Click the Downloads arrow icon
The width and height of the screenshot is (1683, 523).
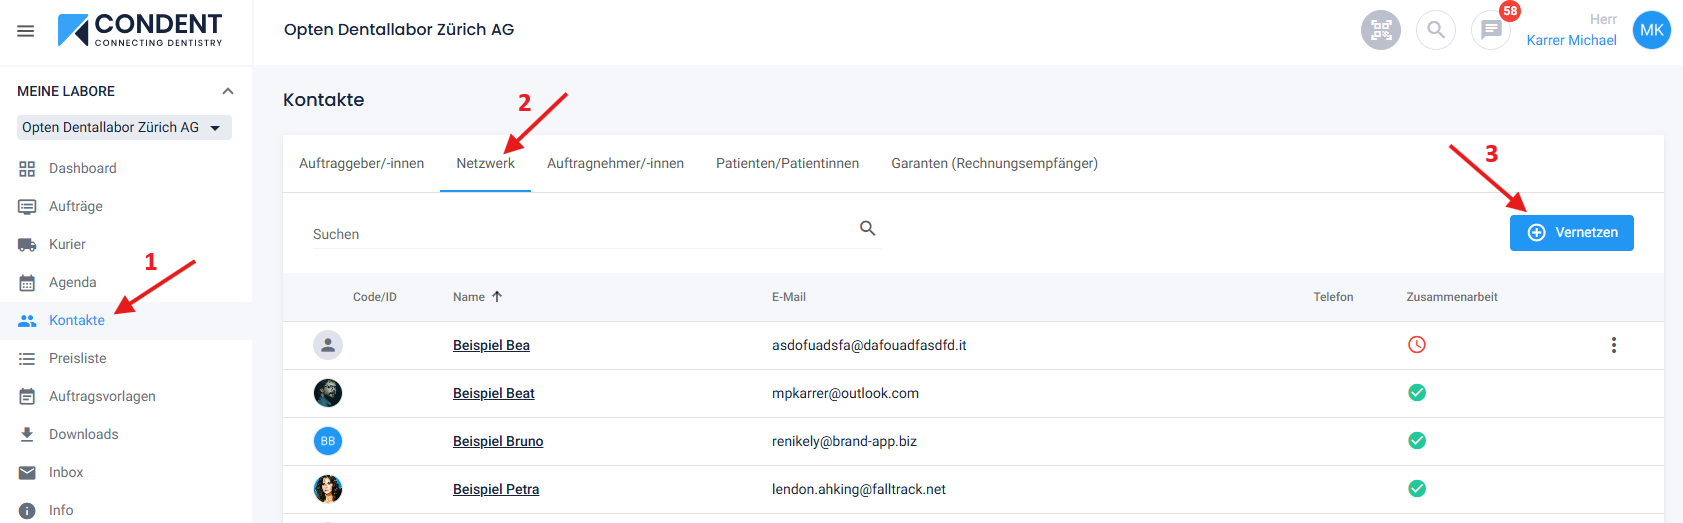27,435
